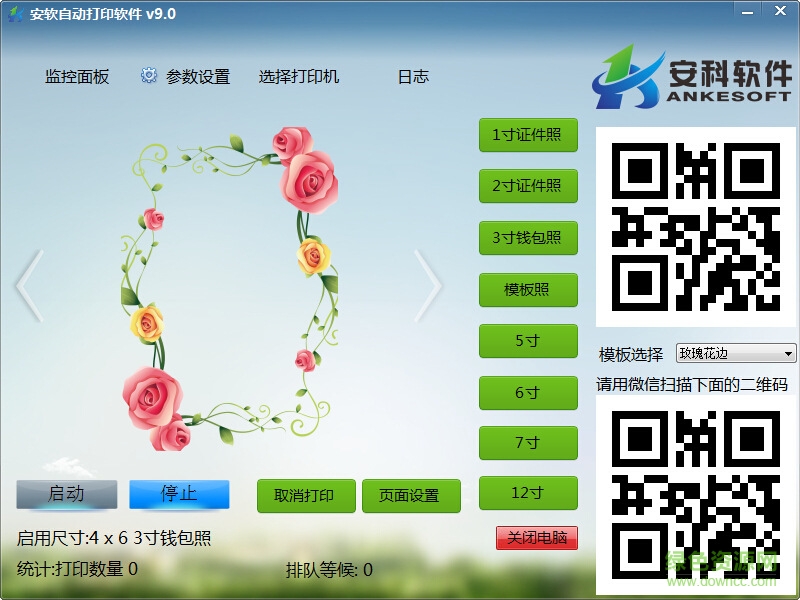Viewport: 800px width, 600px height.
Task: Select the 1寸证件照 print option
Action: pos(528,135)
